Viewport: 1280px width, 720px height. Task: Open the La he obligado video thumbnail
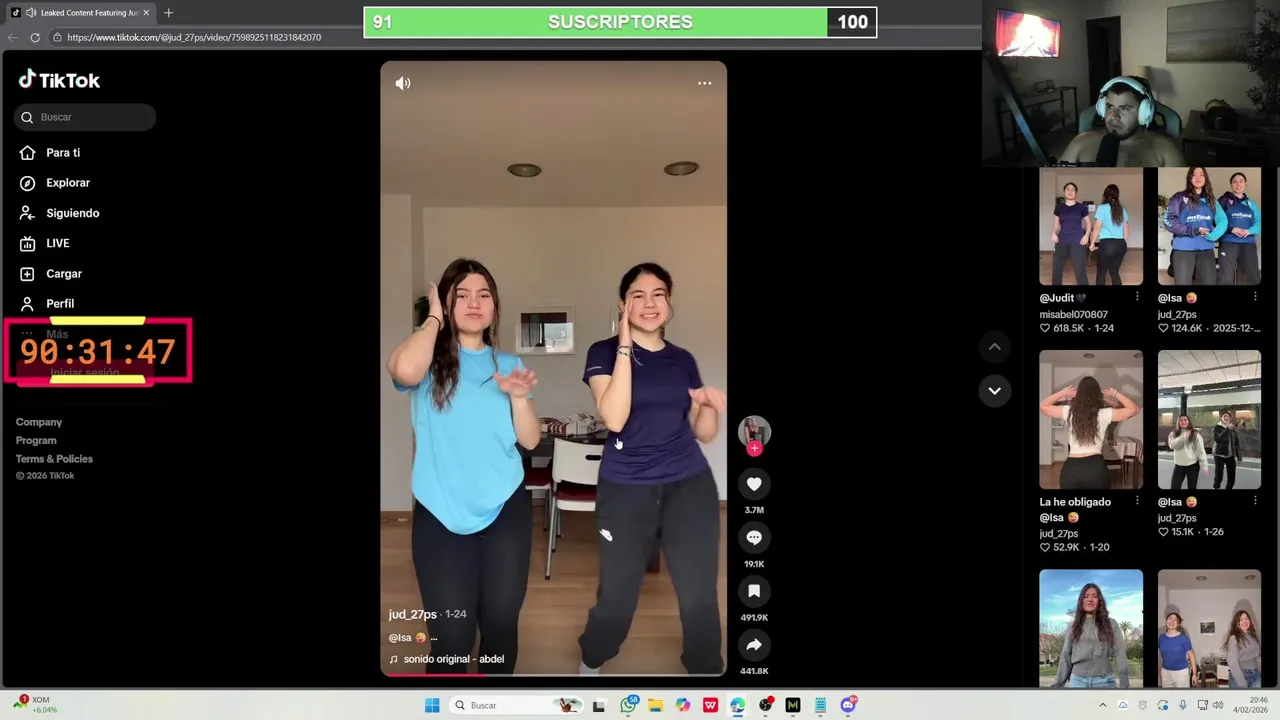(x=1091, y=419)
